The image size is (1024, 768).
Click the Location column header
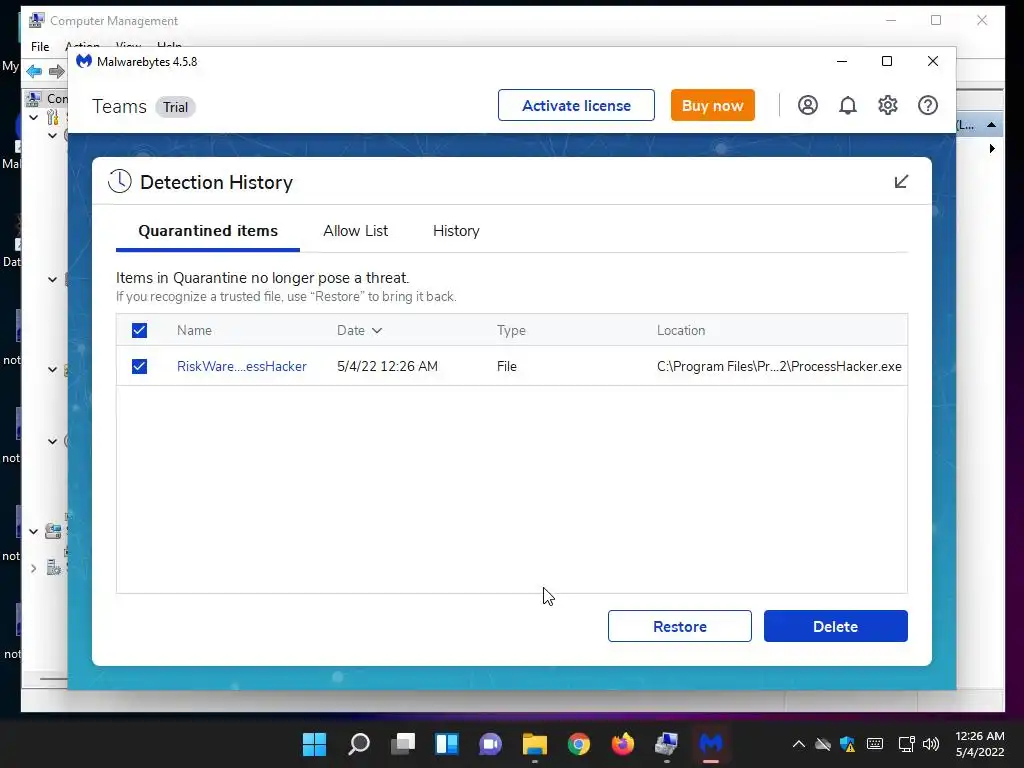680,330
